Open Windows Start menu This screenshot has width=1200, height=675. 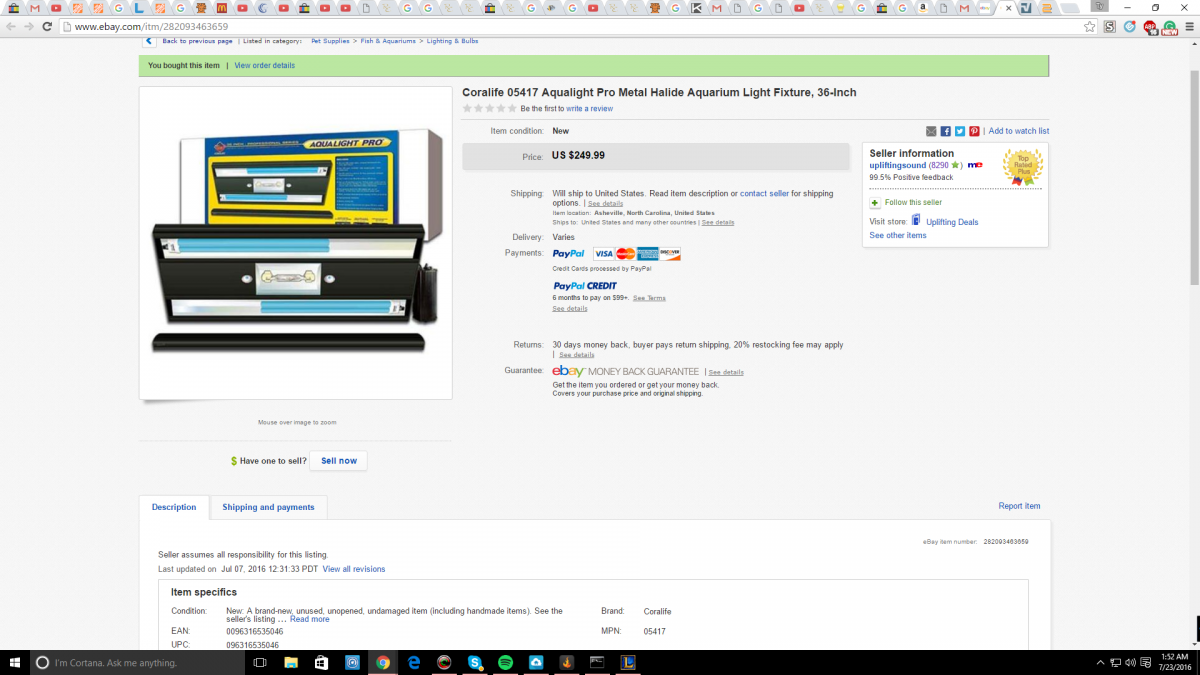[15, 662]
